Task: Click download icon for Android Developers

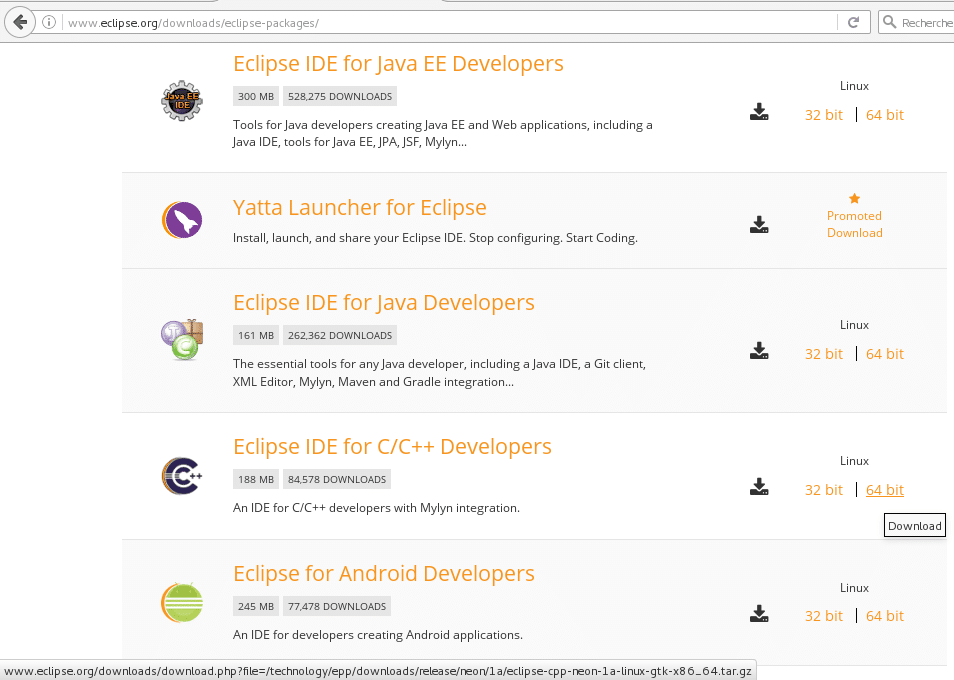Action: (x=759, y=614)
